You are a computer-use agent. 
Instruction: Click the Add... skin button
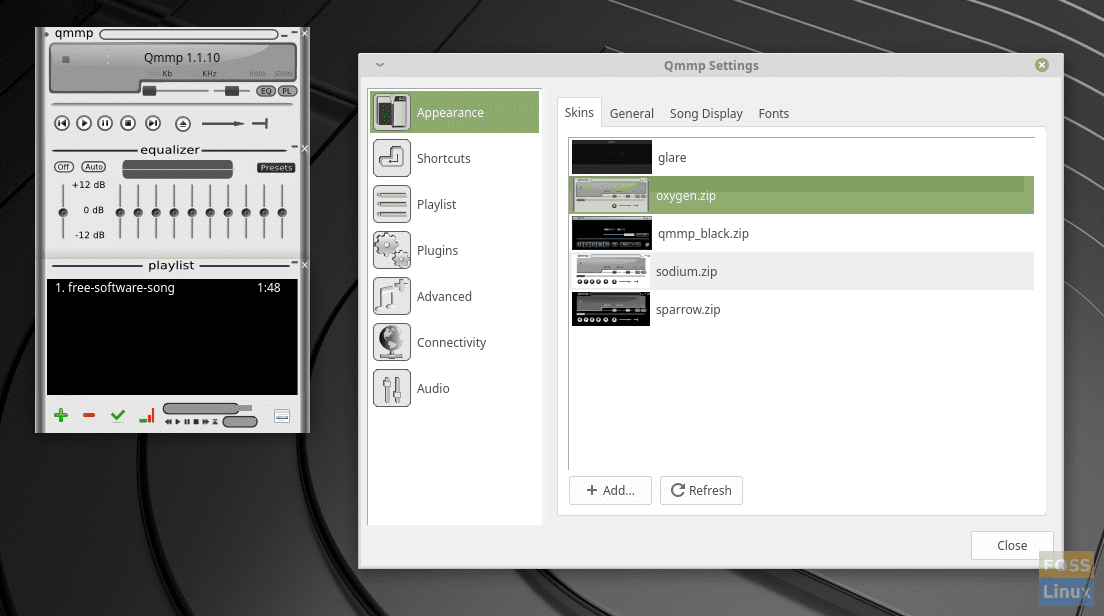[610, 491]
